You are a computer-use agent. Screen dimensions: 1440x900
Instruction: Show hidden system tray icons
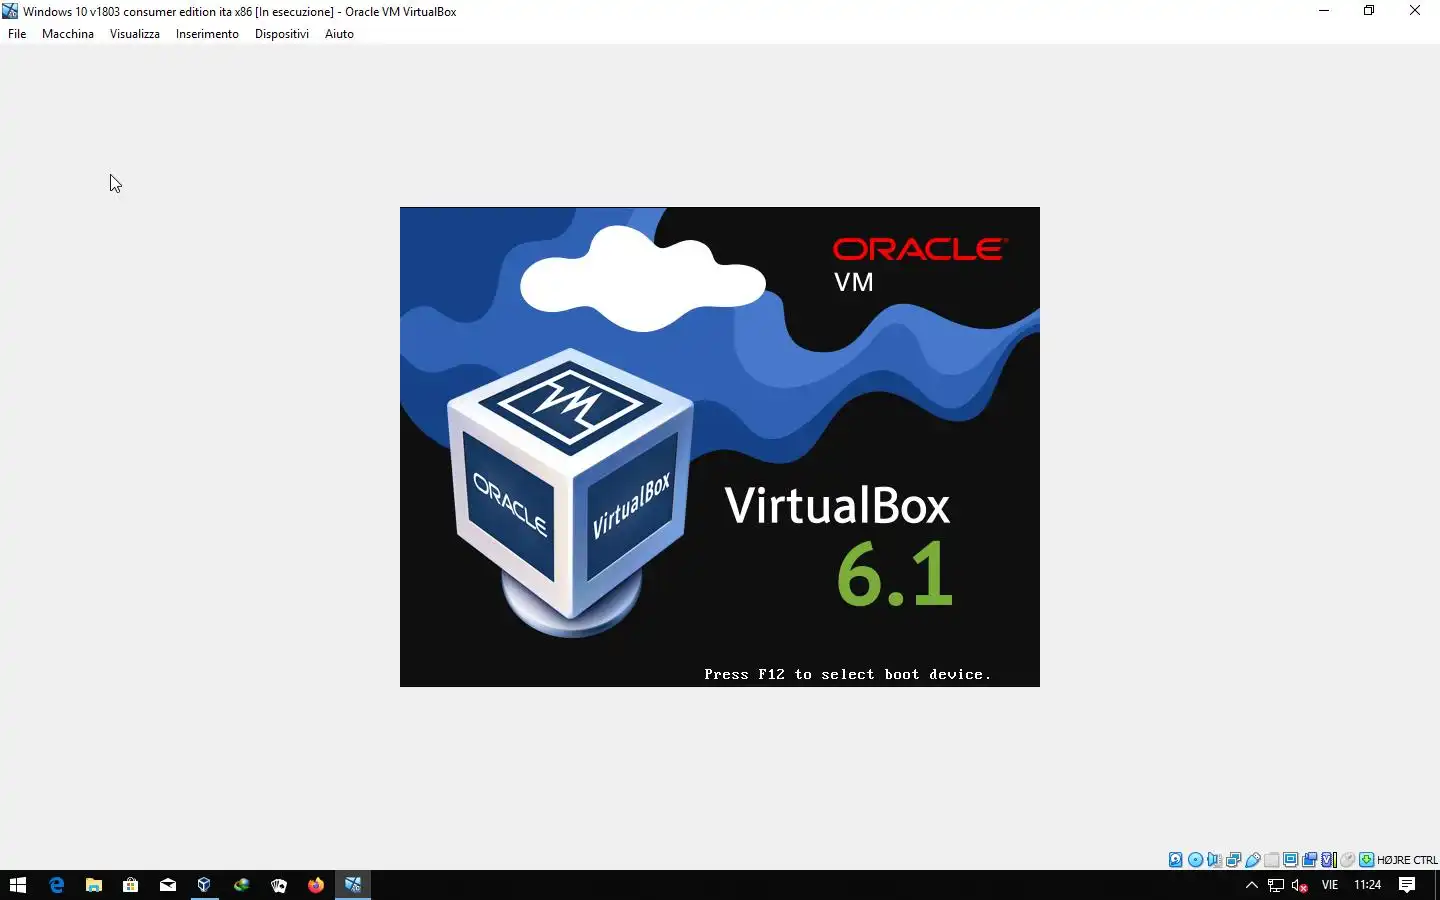click(1251, 885)
